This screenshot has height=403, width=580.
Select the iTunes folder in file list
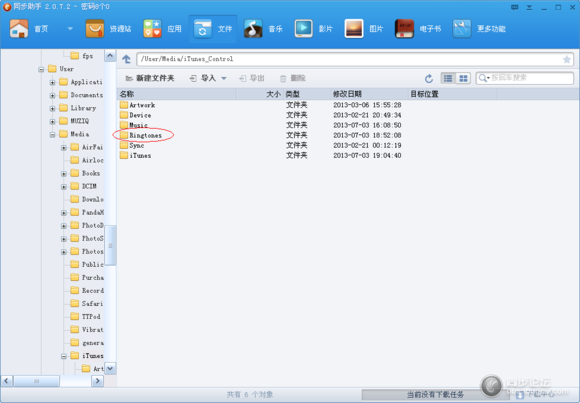(135, 155)
